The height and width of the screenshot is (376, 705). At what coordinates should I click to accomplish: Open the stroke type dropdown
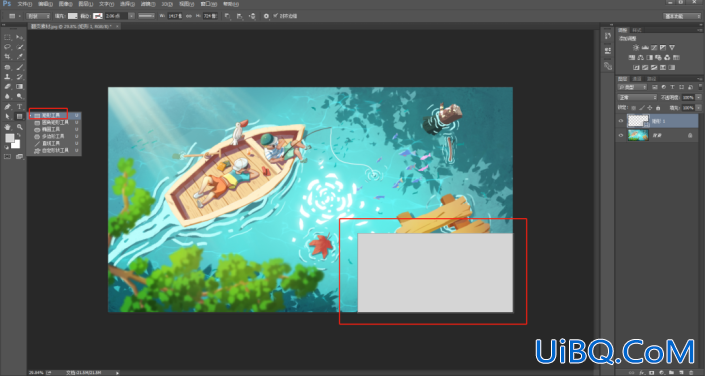click(x=146, y=16)
